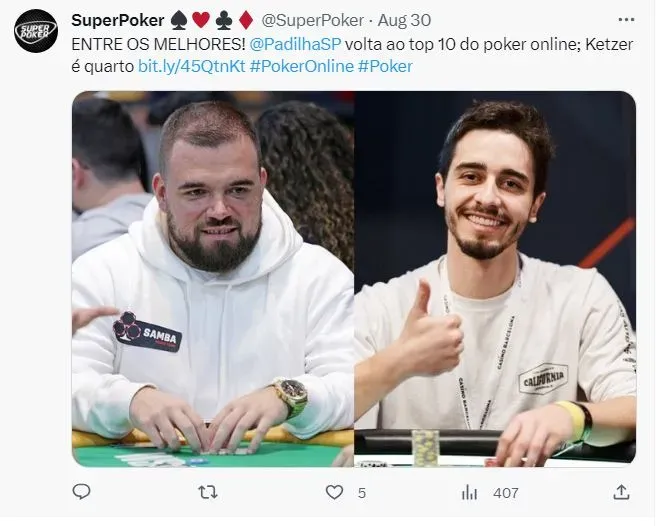Screen dimensions: 657x526
Task: Open the @SuperPoker handle link
Action: click(x=313, y=20)
